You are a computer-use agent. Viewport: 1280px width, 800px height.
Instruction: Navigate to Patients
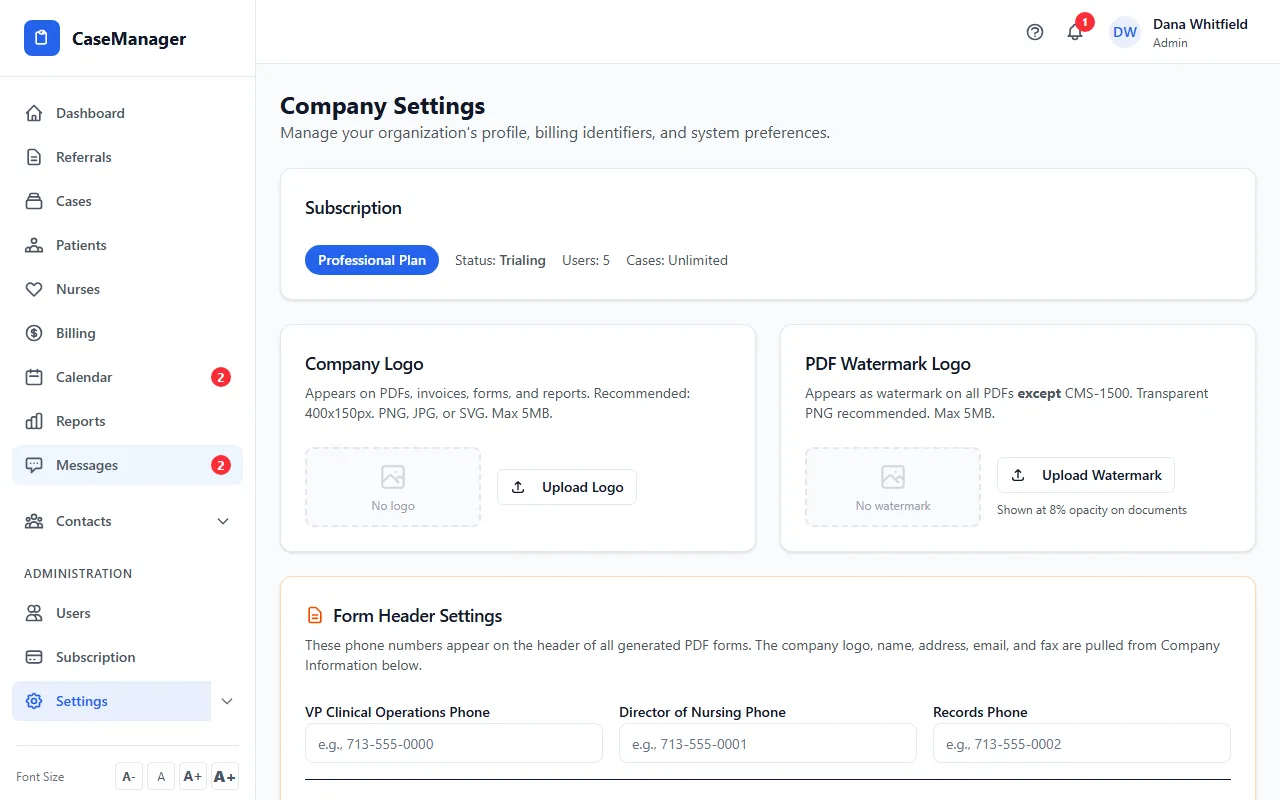click(x=127, y=245)
